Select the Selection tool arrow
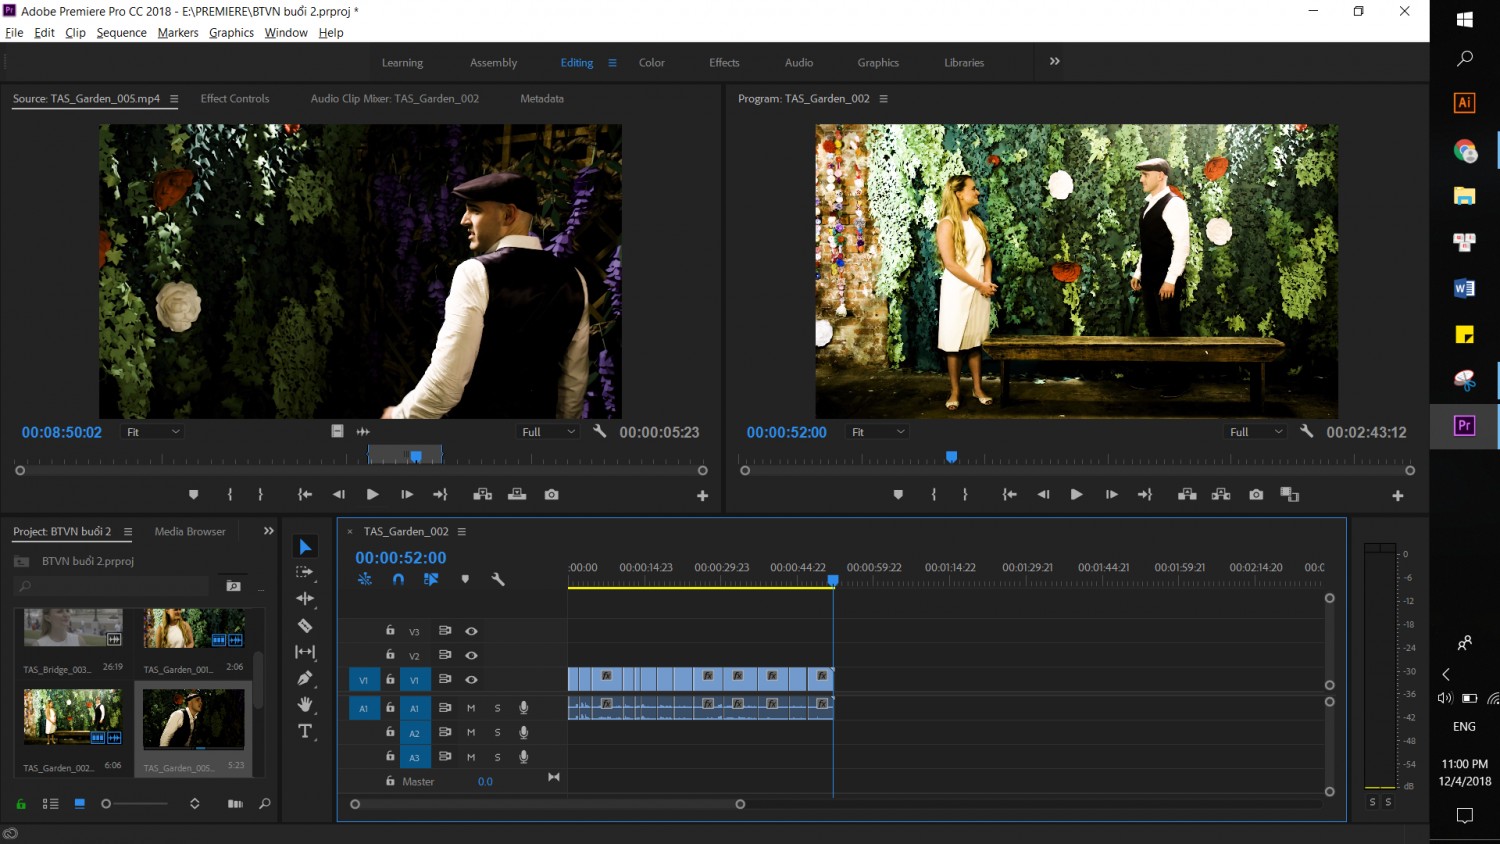The width and height of the screenshot is (1500, 844). pos(305,546)
